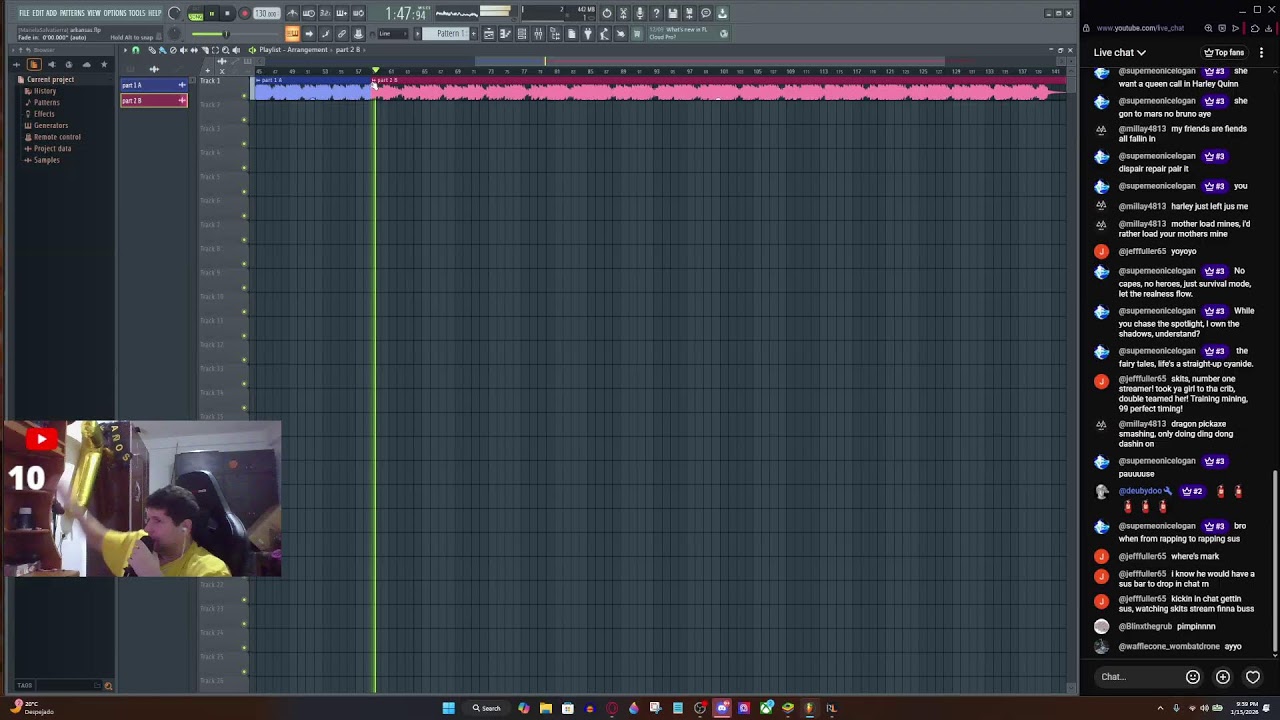Toggle the Pat/Song mode button
Image resolution: width=1280 pixels, height=720 pixels.
196,14
